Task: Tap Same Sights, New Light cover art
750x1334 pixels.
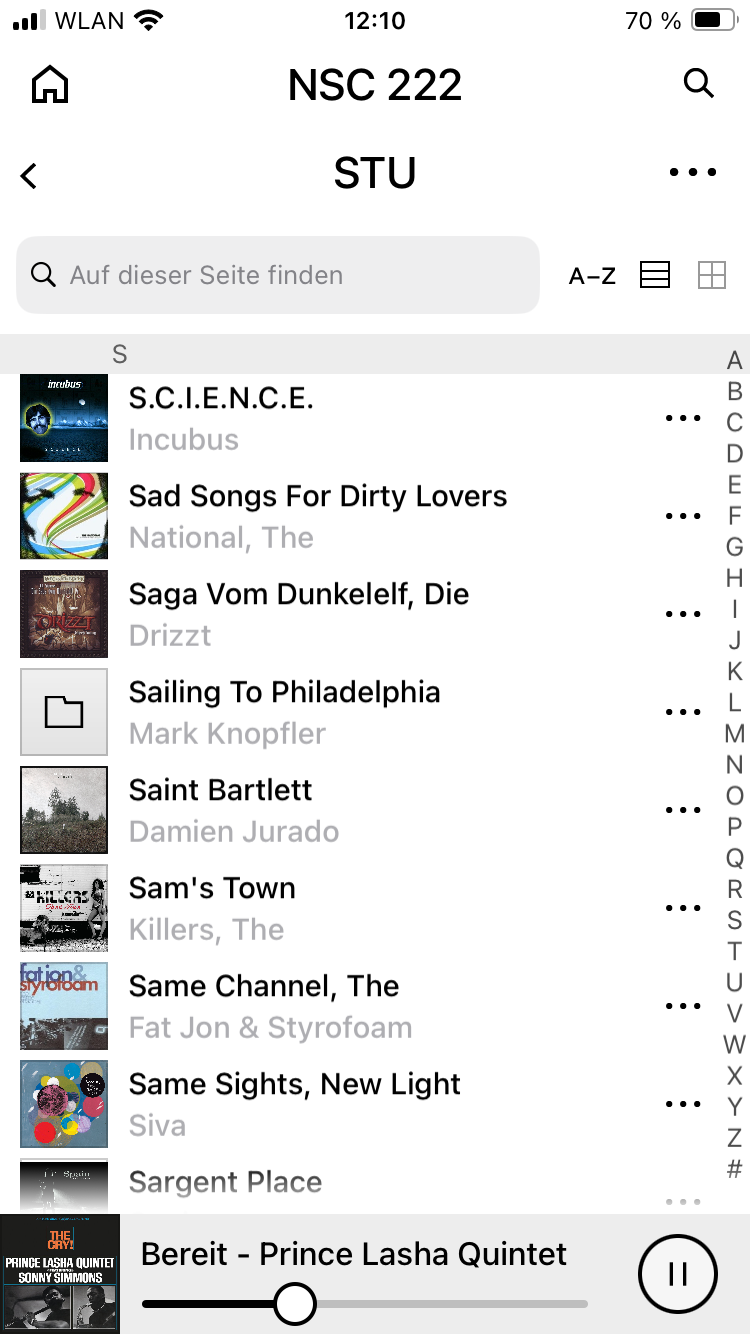Action: (x=64, y=1104)
